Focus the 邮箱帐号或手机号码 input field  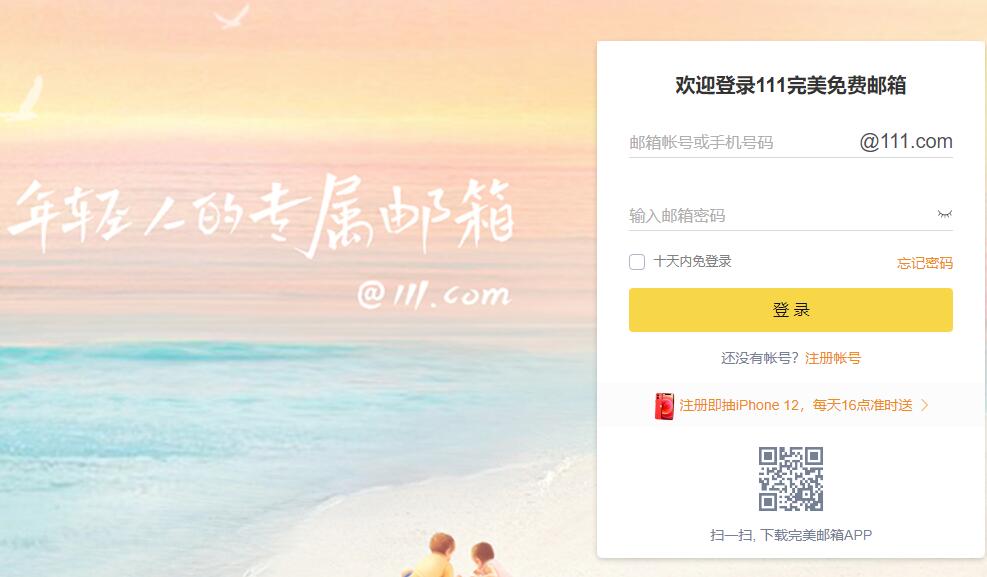pyautogui.click(x=742, y=142)
